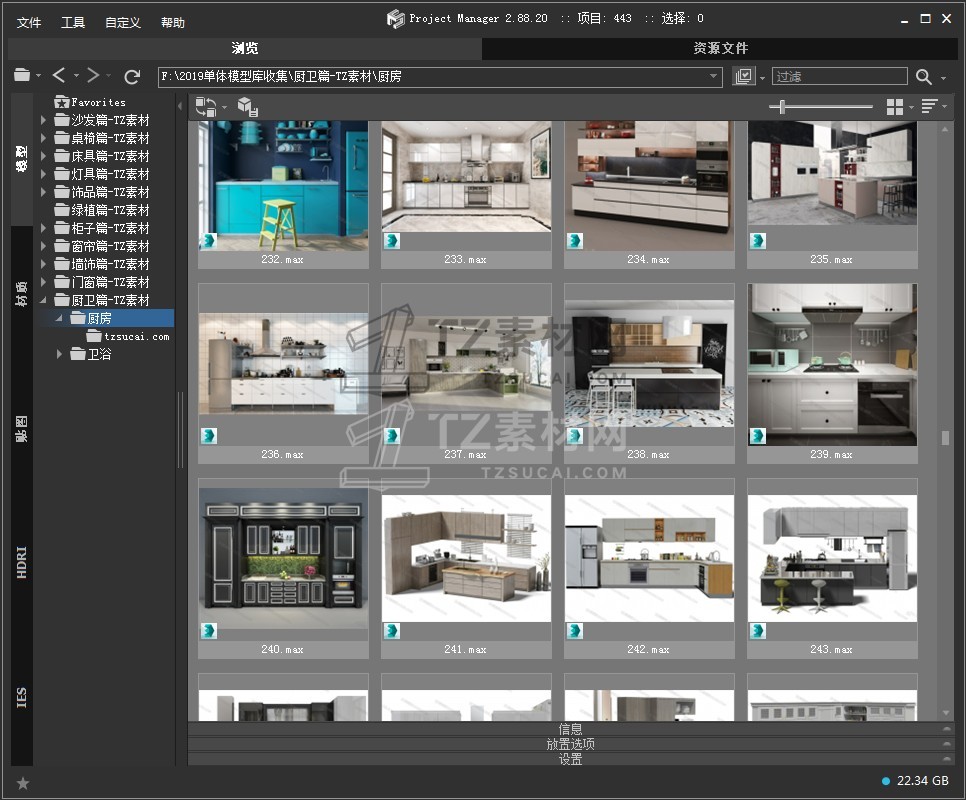Click the favorites star in status bar

(23, 782)
